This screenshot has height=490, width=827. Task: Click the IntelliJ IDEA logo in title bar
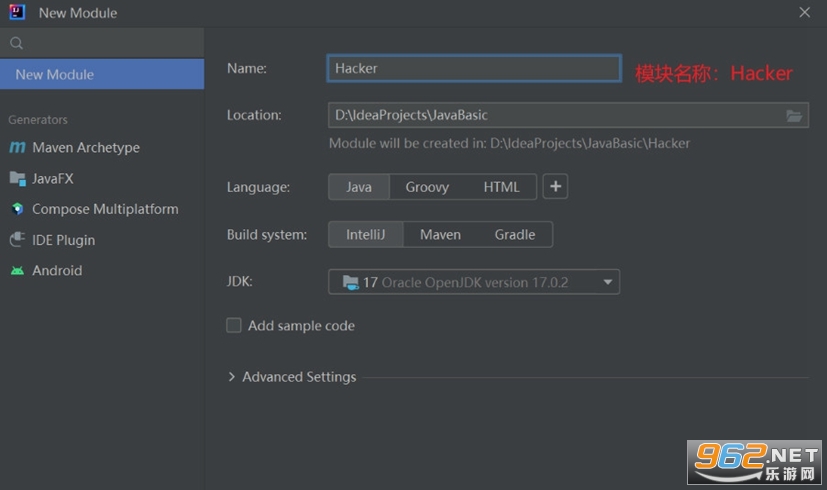[x=17, y=12]
